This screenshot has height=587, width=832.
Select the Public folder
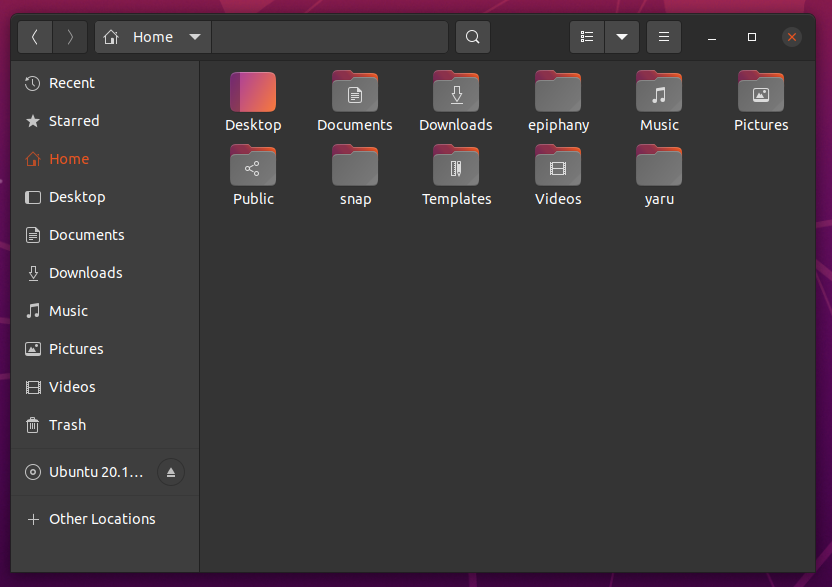(x=253, y=176)
